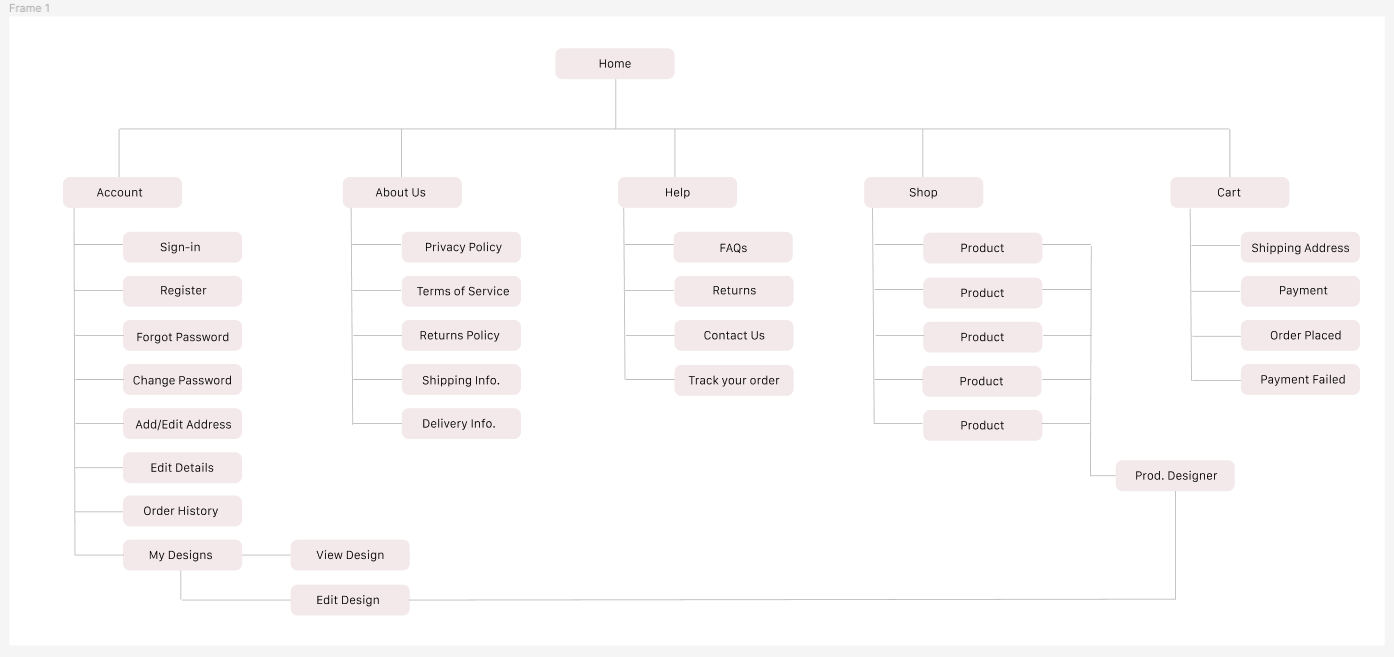Click the Account node in the sitemap
The width and height of the screenshot is (1394, 657).
pos(122,193)
